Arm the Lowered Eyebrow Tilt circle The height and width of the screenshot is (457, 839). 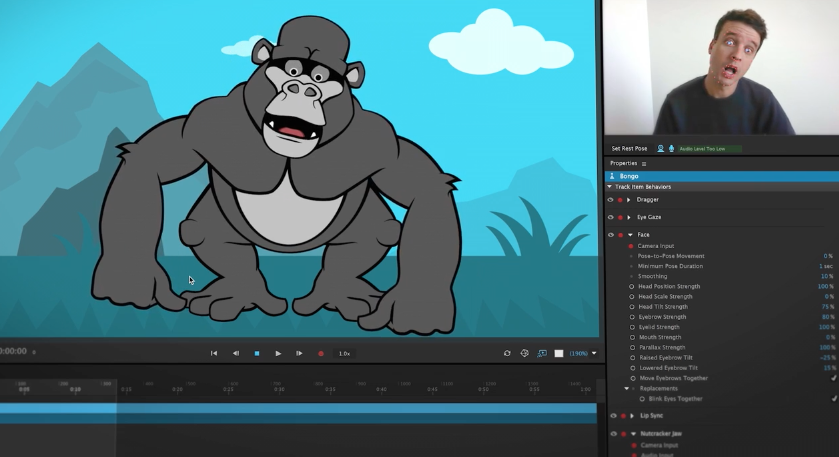[633, 368]
